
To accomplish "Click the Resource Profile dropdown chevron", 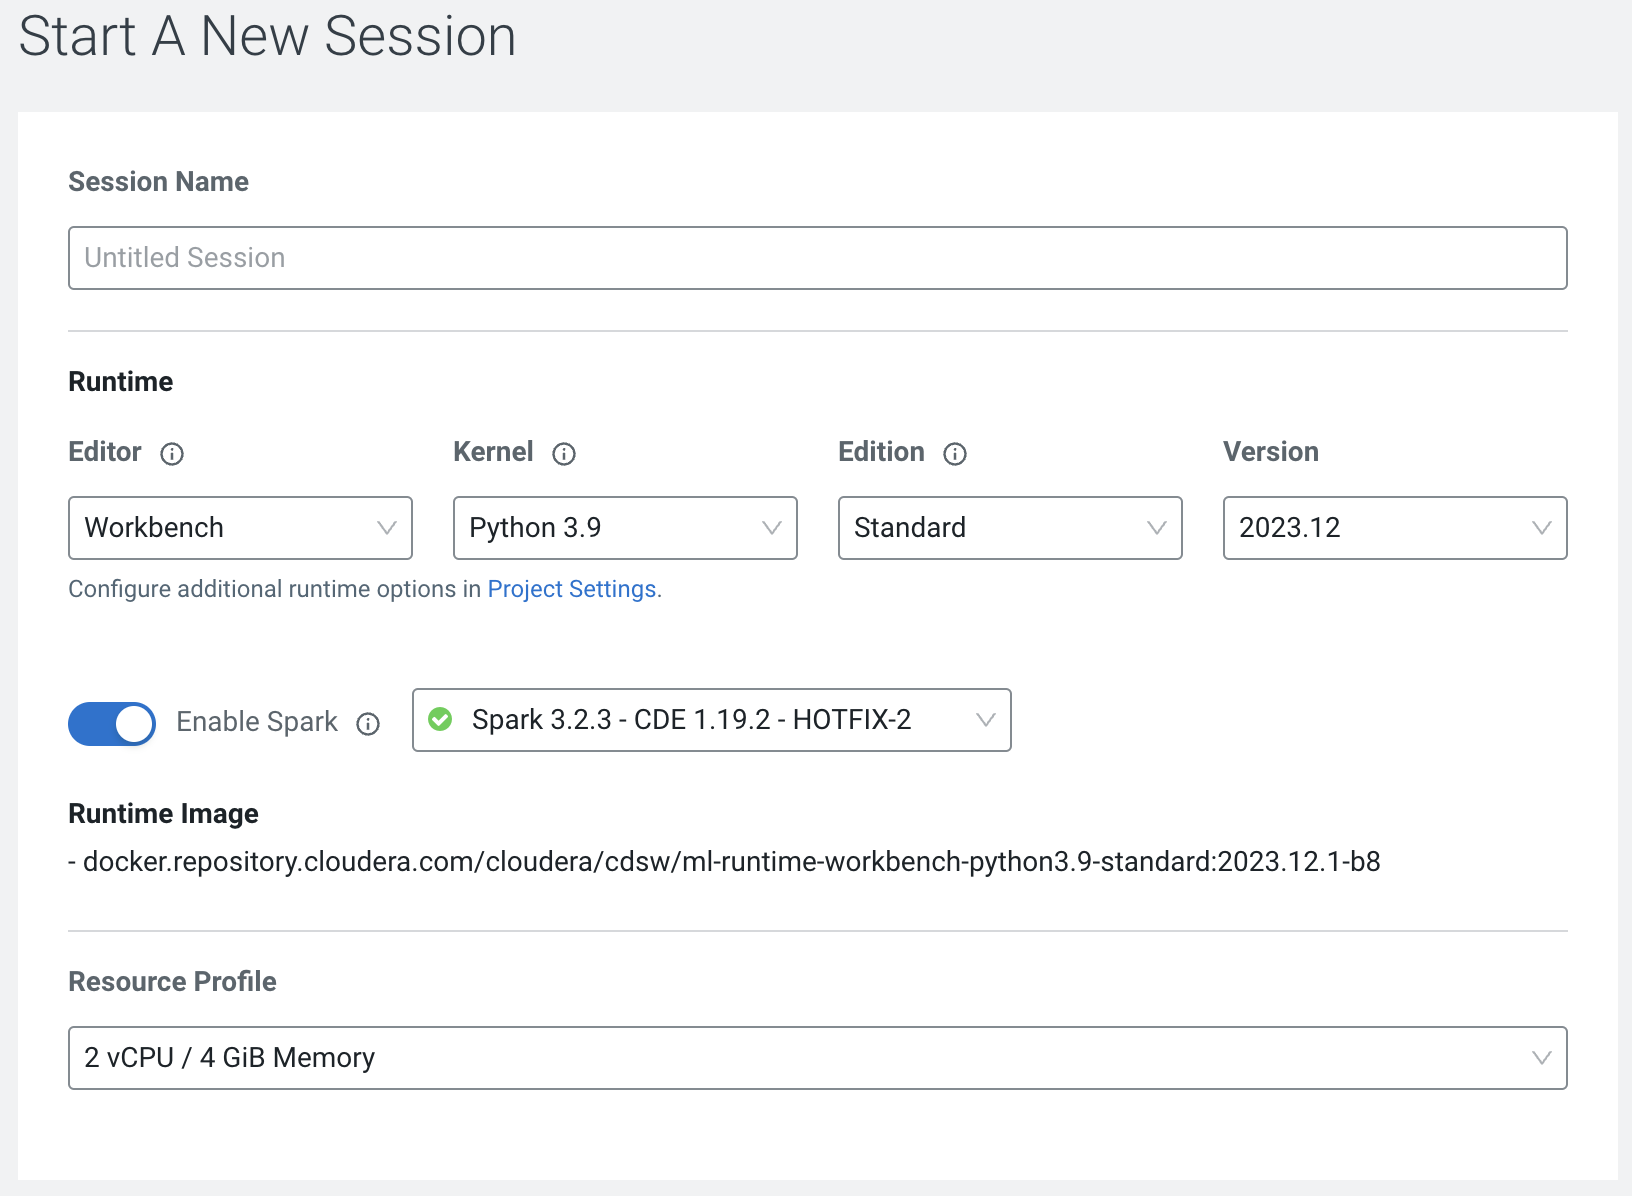I will 1541,1058.
